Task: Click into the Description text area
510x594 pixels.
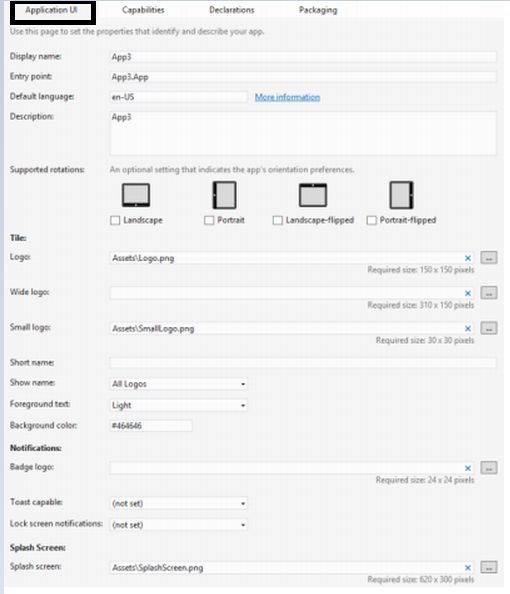Action: (x=303, y=133)
